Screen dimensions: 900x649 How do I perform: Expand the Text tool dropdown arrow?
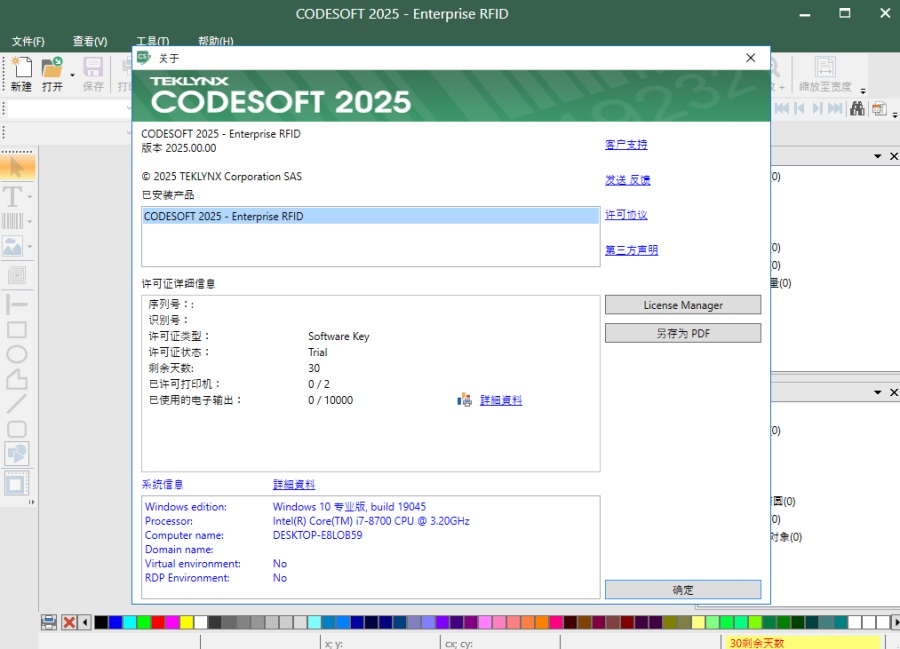click(30, 197)
